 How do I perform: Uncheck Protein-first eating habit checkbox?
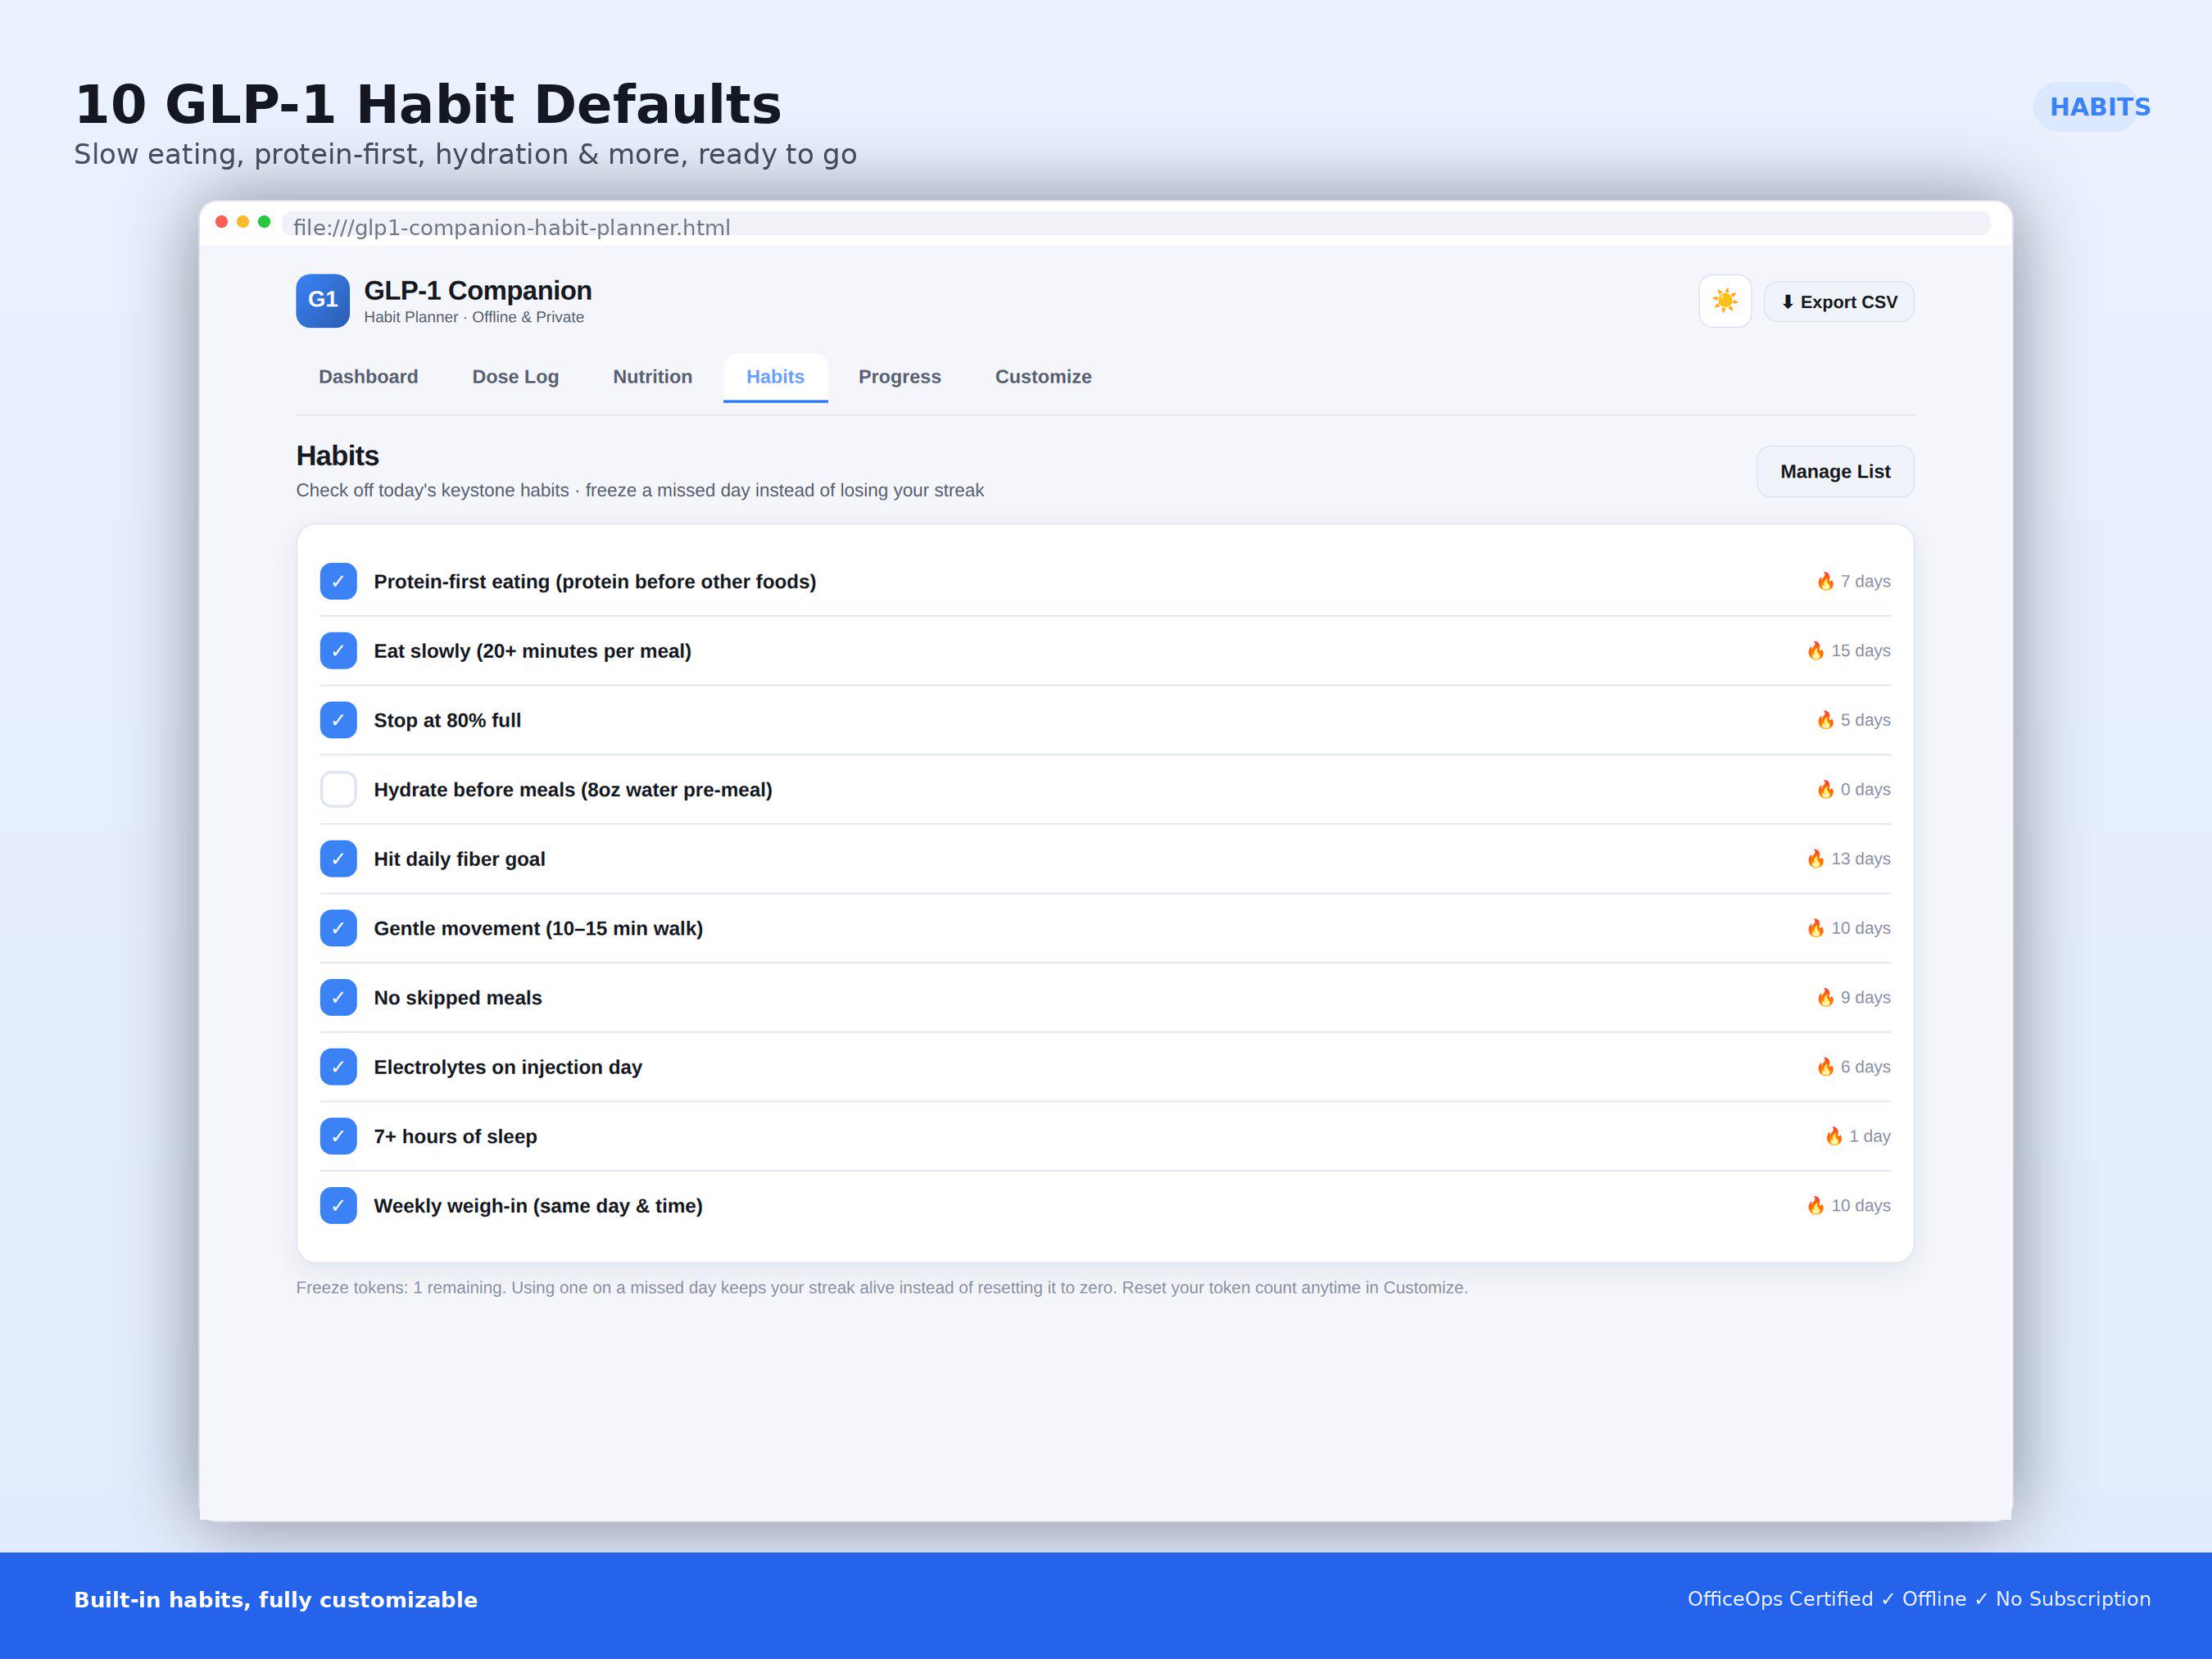pyautogui.click(x=338, y=582)
